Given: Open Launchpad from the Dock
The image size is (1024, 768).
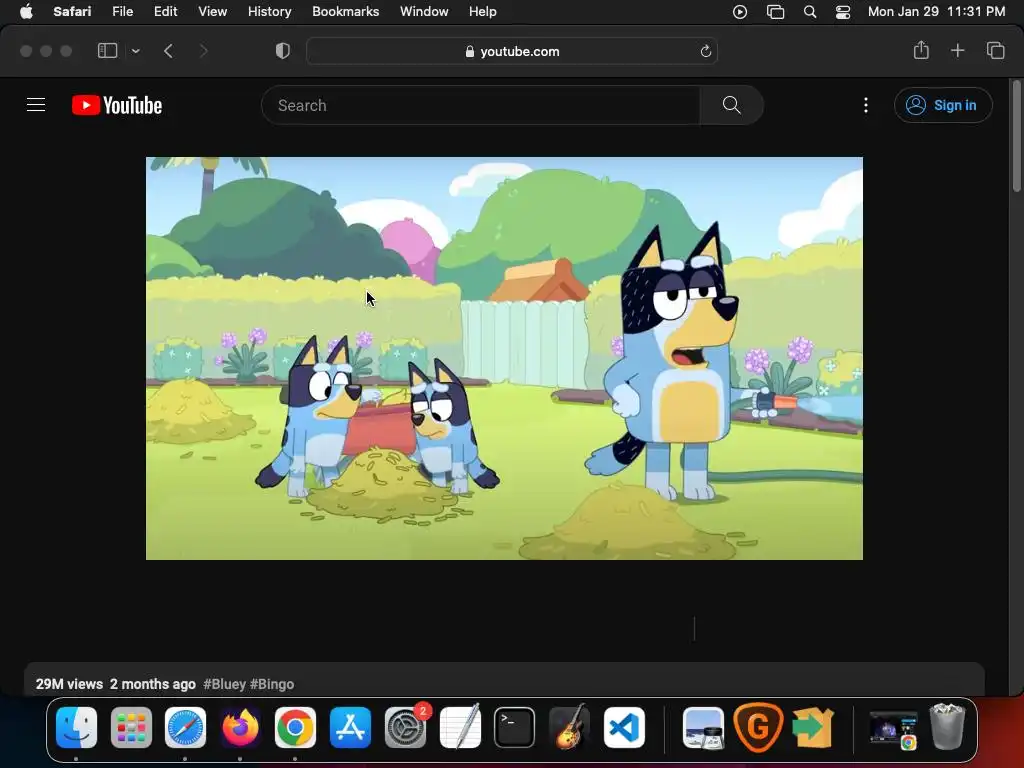Looking at the screenshot, I should tap(131, 727).
